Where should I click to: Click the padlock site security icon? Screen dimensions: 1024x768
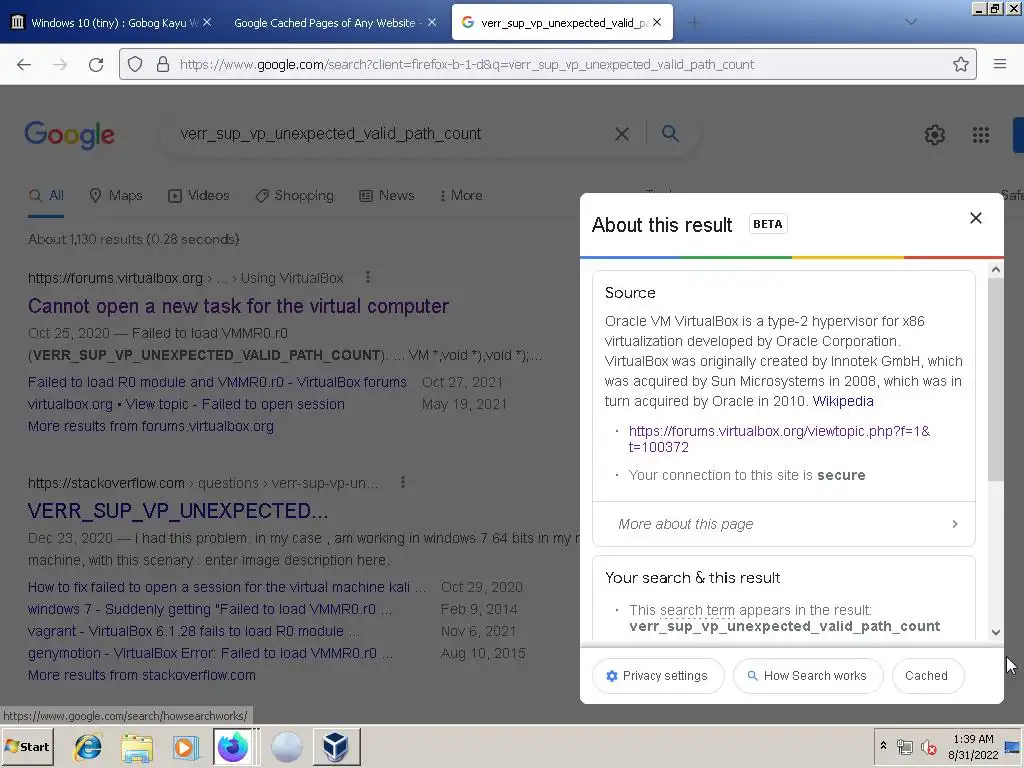[x=163, y=65]
